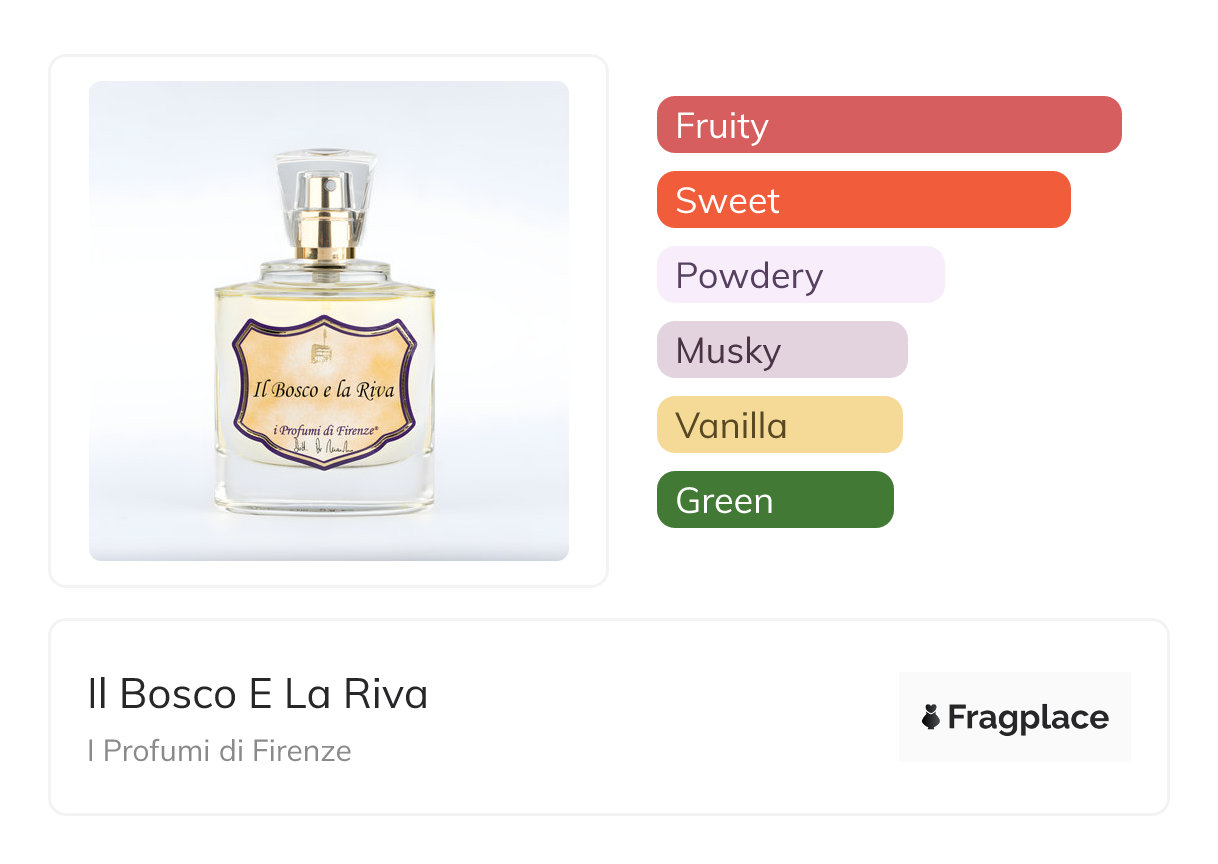Click the crest emblem on bottle label

tap(322, 354)
